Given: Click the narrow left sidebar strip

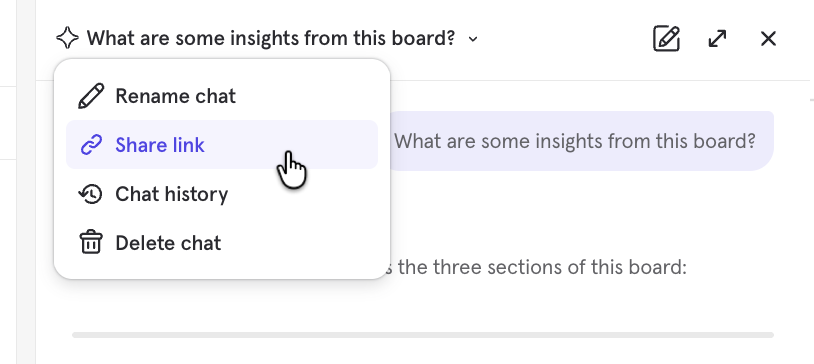Looking at the screenshot, I should click(26, 182).
